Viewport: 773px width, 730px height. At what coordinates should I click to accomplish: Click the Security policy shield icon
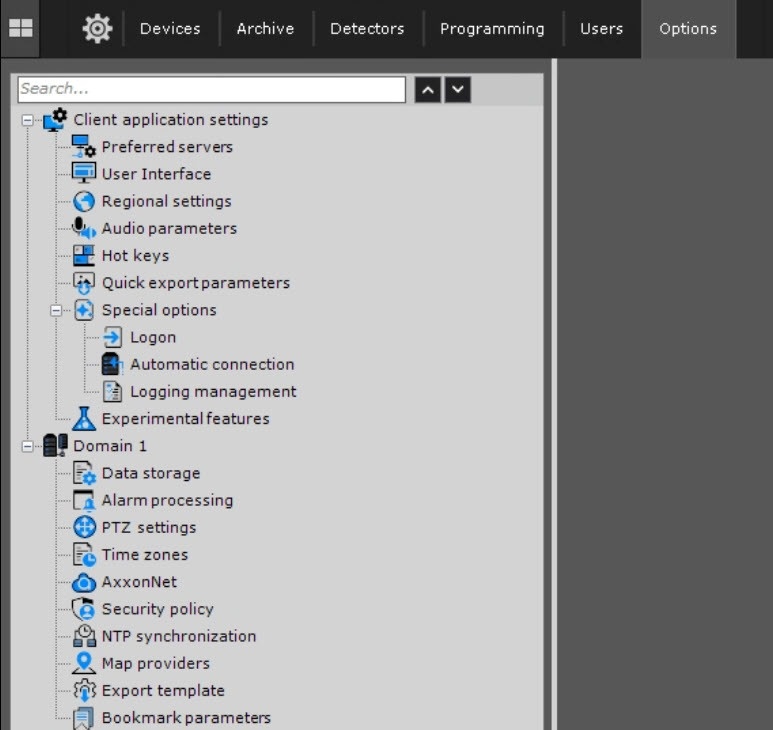click(83, 609)
